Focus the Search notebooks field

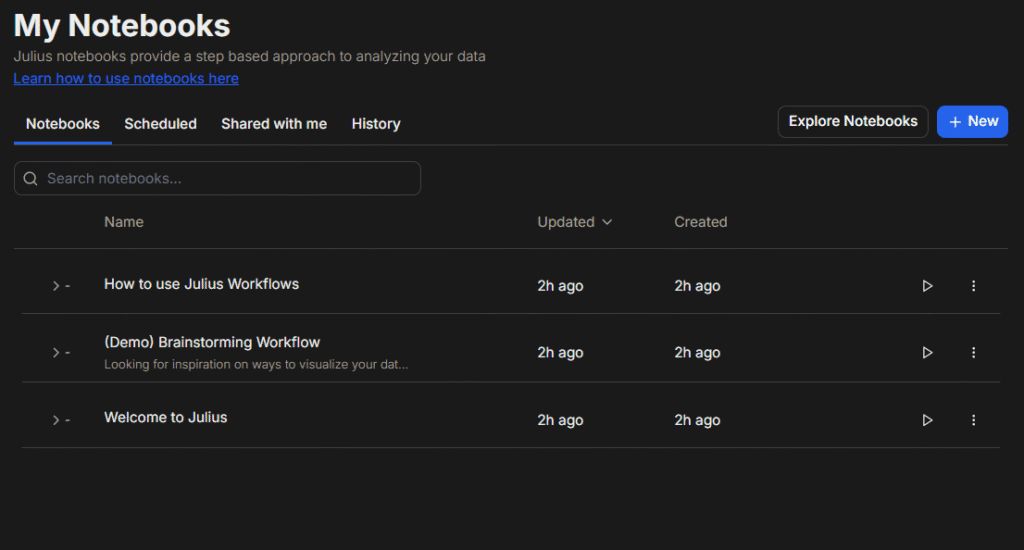217,178
